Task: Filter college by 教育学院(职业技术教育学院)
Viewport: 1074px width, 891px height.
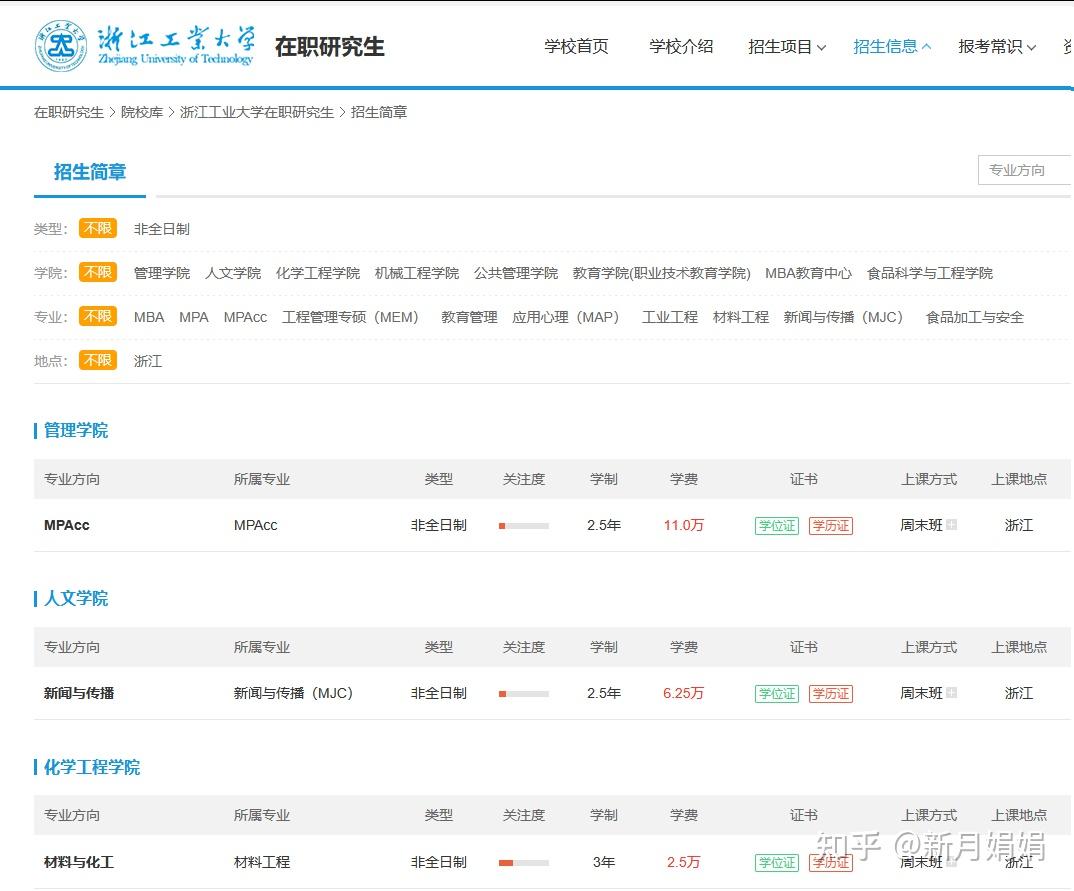Action: pyautogui.click(x=662, y=273)
